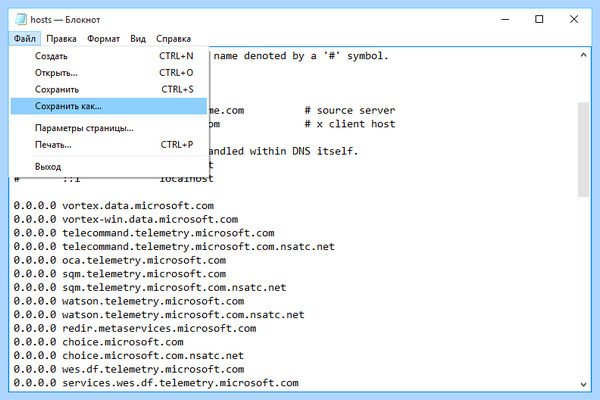
Task: Open the Справка menu
Action: [x=173, y=39]
